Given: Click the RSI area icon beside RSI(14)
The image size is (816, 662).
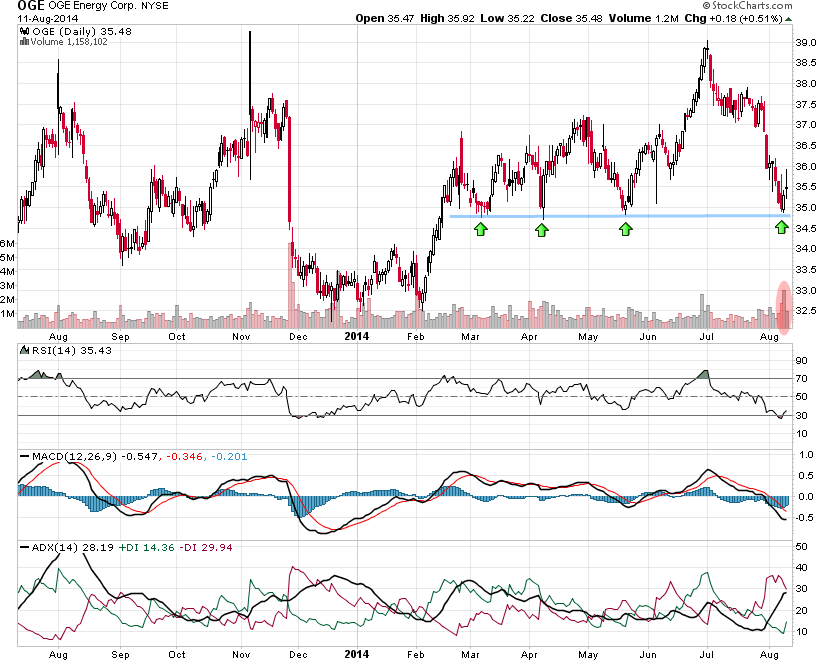Looking at the screenshot, I should tap(24, 350).
